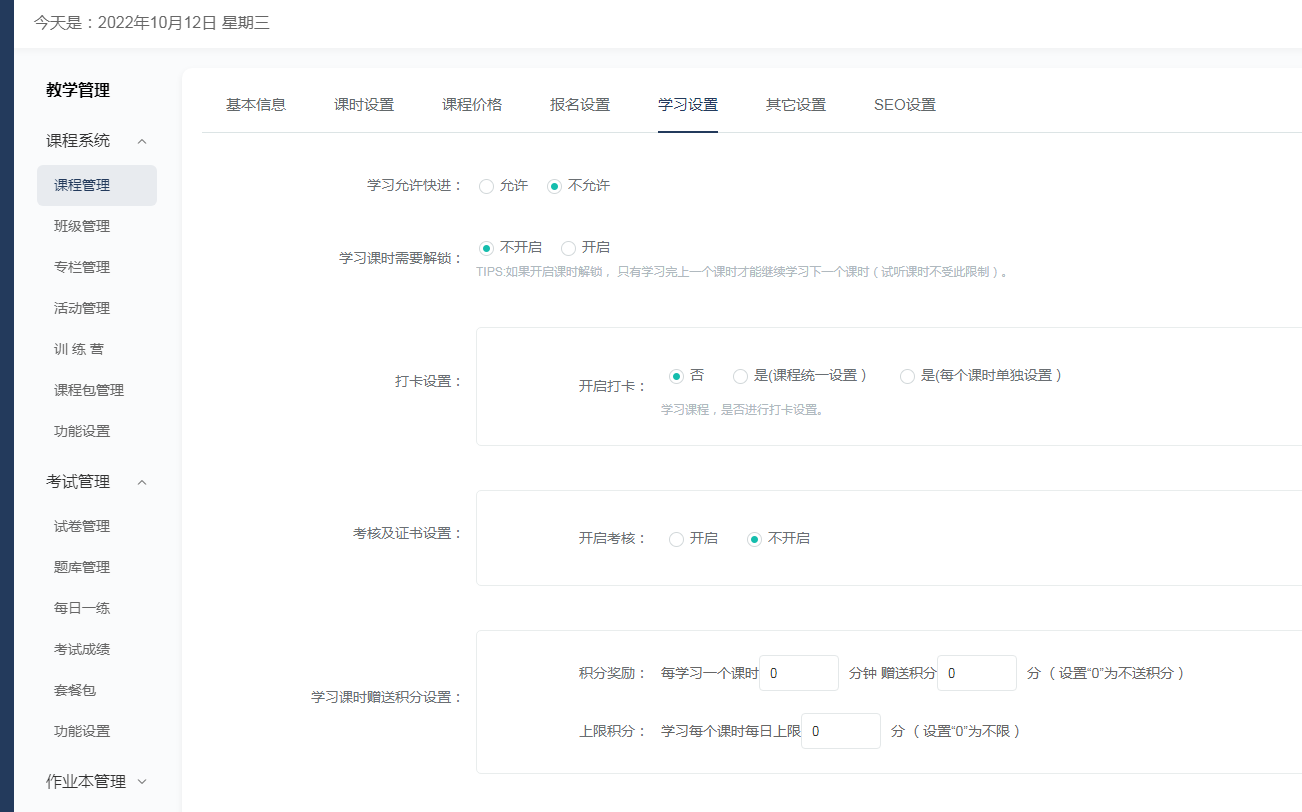
Task: Choose 是(课程统一设置) for 开启打卡
Action: (x=741, y=376)
